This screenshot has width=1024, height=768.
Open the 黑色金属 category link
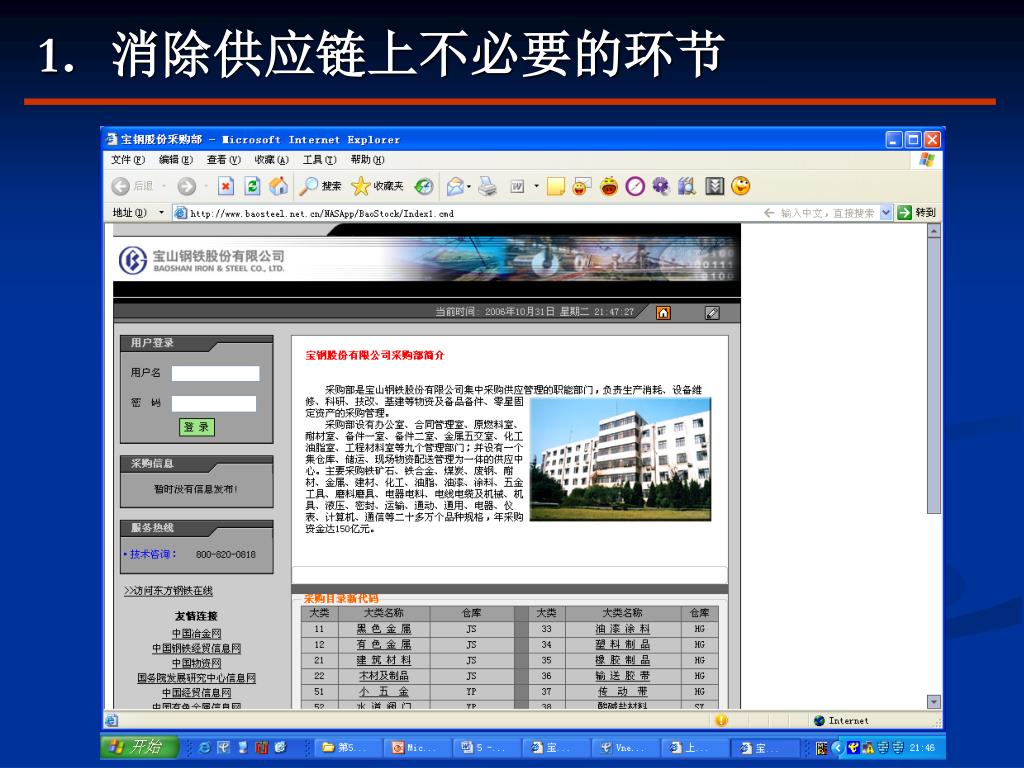pos(384,629)
